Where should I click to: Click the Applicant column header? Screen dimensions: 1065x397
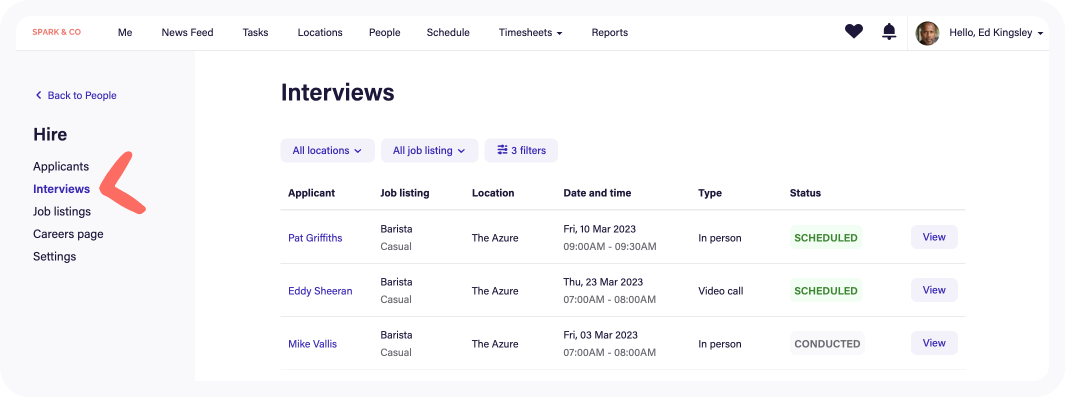[x=312, y=193]
